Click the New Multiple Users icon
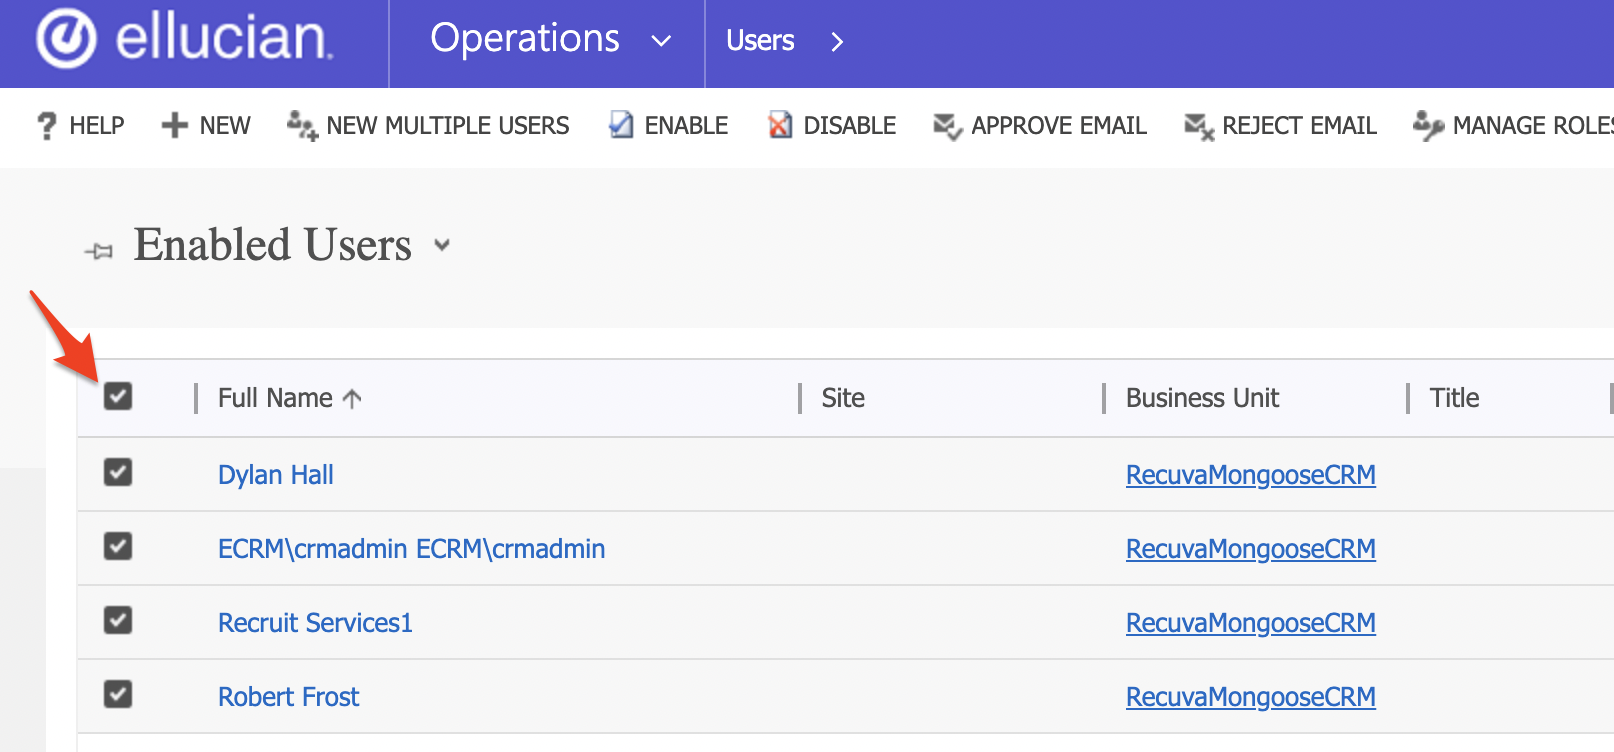 tap(302, 126)
